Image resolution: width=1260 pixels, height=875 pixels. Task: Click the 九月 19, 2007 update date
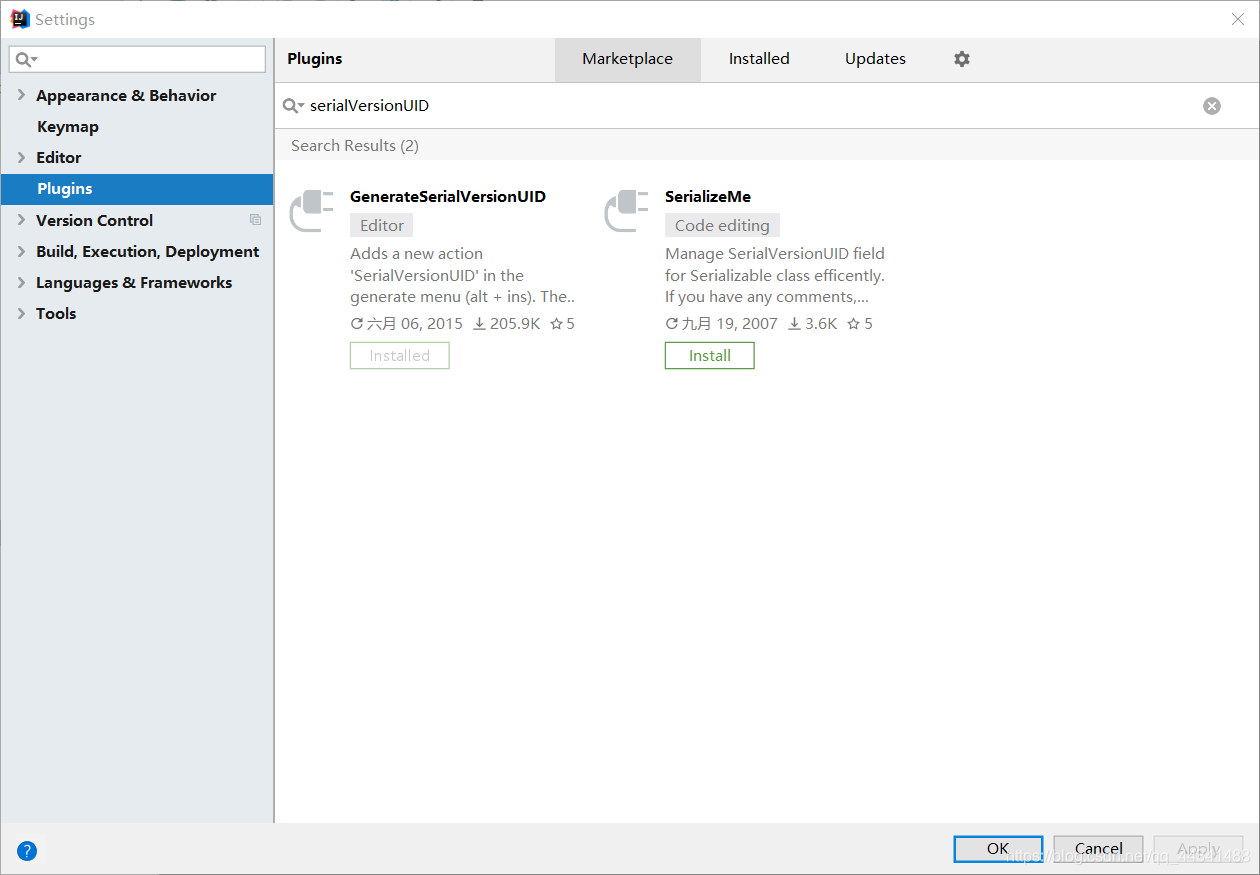pyautogui.click(x=722, y=324)
